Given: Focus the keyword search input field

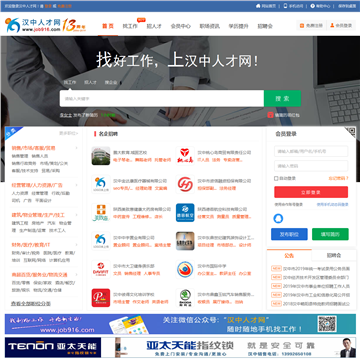Looking at the screenshot, I should (162, 98).
